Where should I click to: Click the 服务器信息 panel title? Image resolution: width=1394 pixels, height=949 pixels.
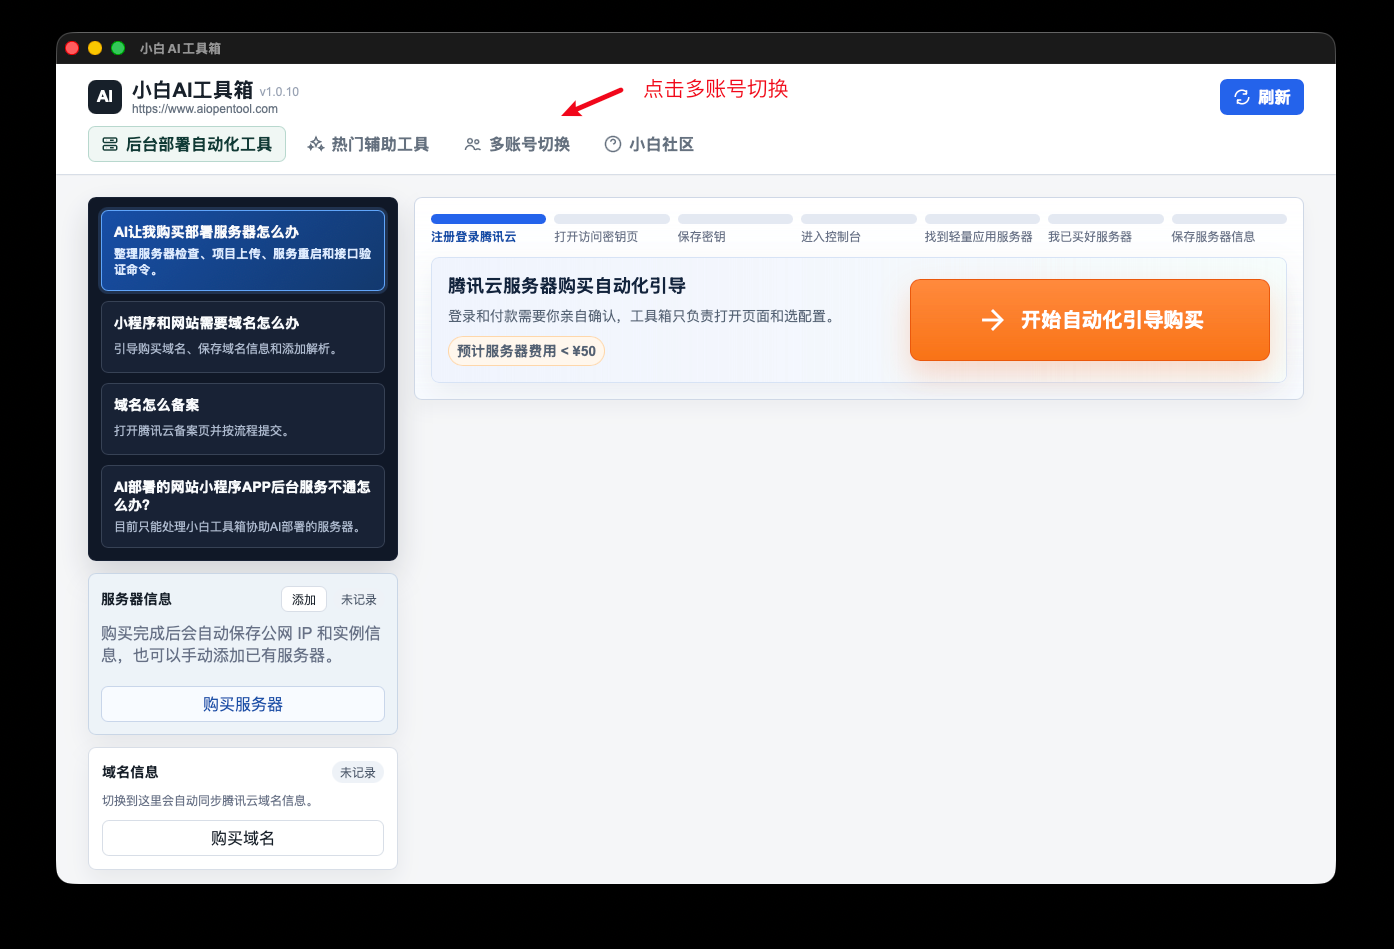[136, 599]
